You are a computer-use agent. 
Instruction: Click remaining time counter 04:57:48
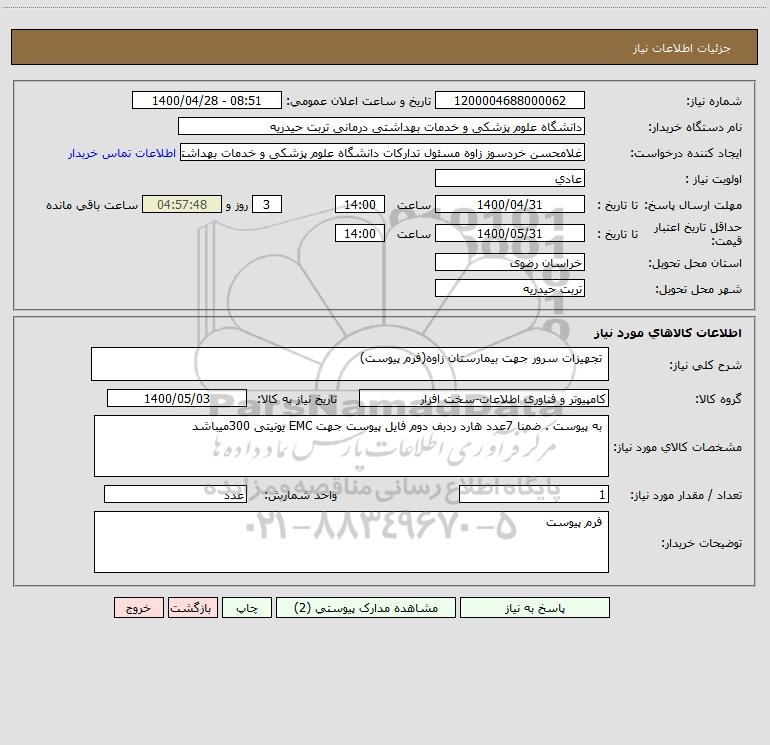182,204
